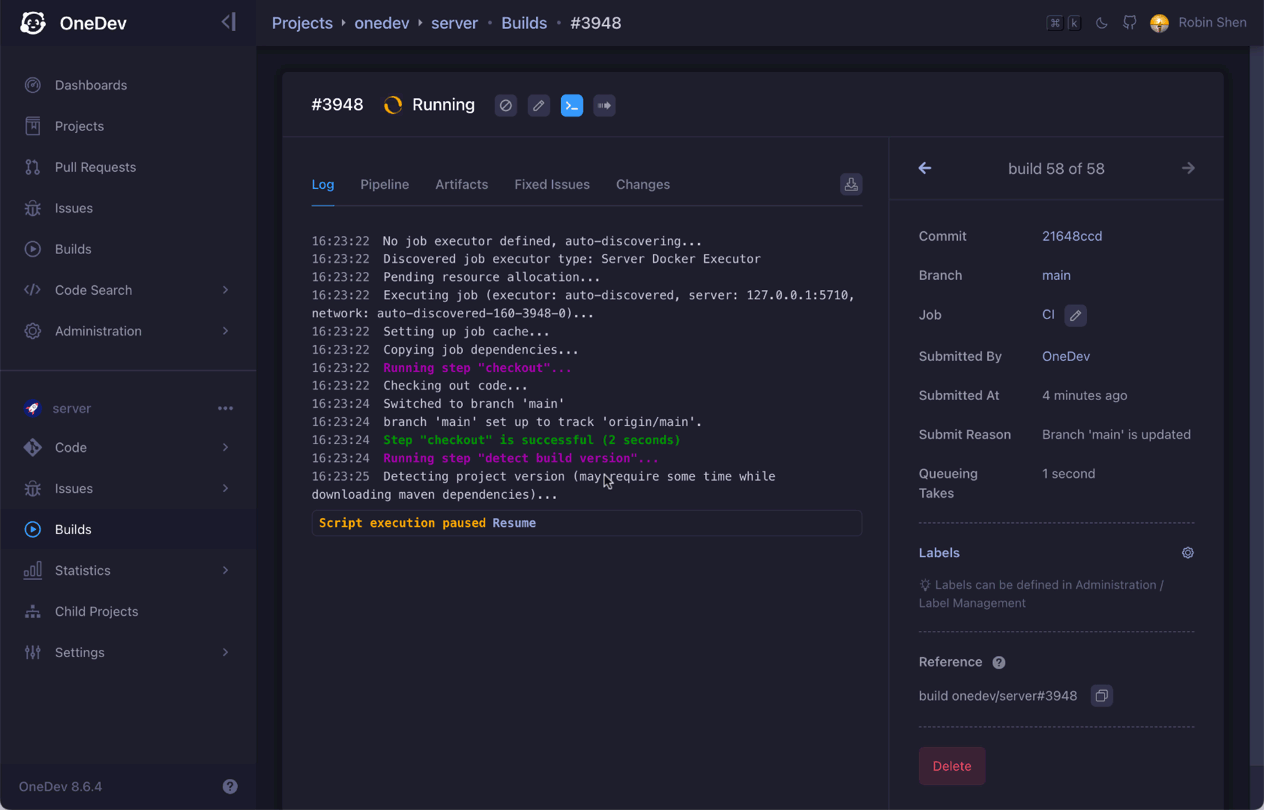Delete build #3948

click(x=951, y=765)
